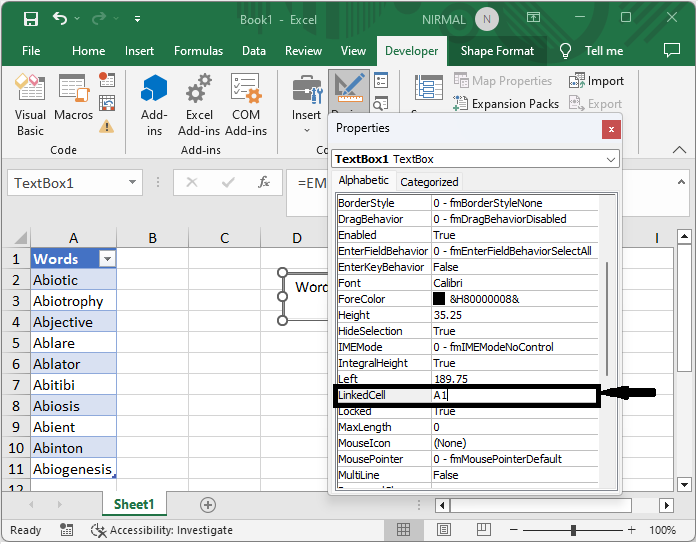Select cell containing Abiogenesis

pyautogui.click(x=73, y=469)
